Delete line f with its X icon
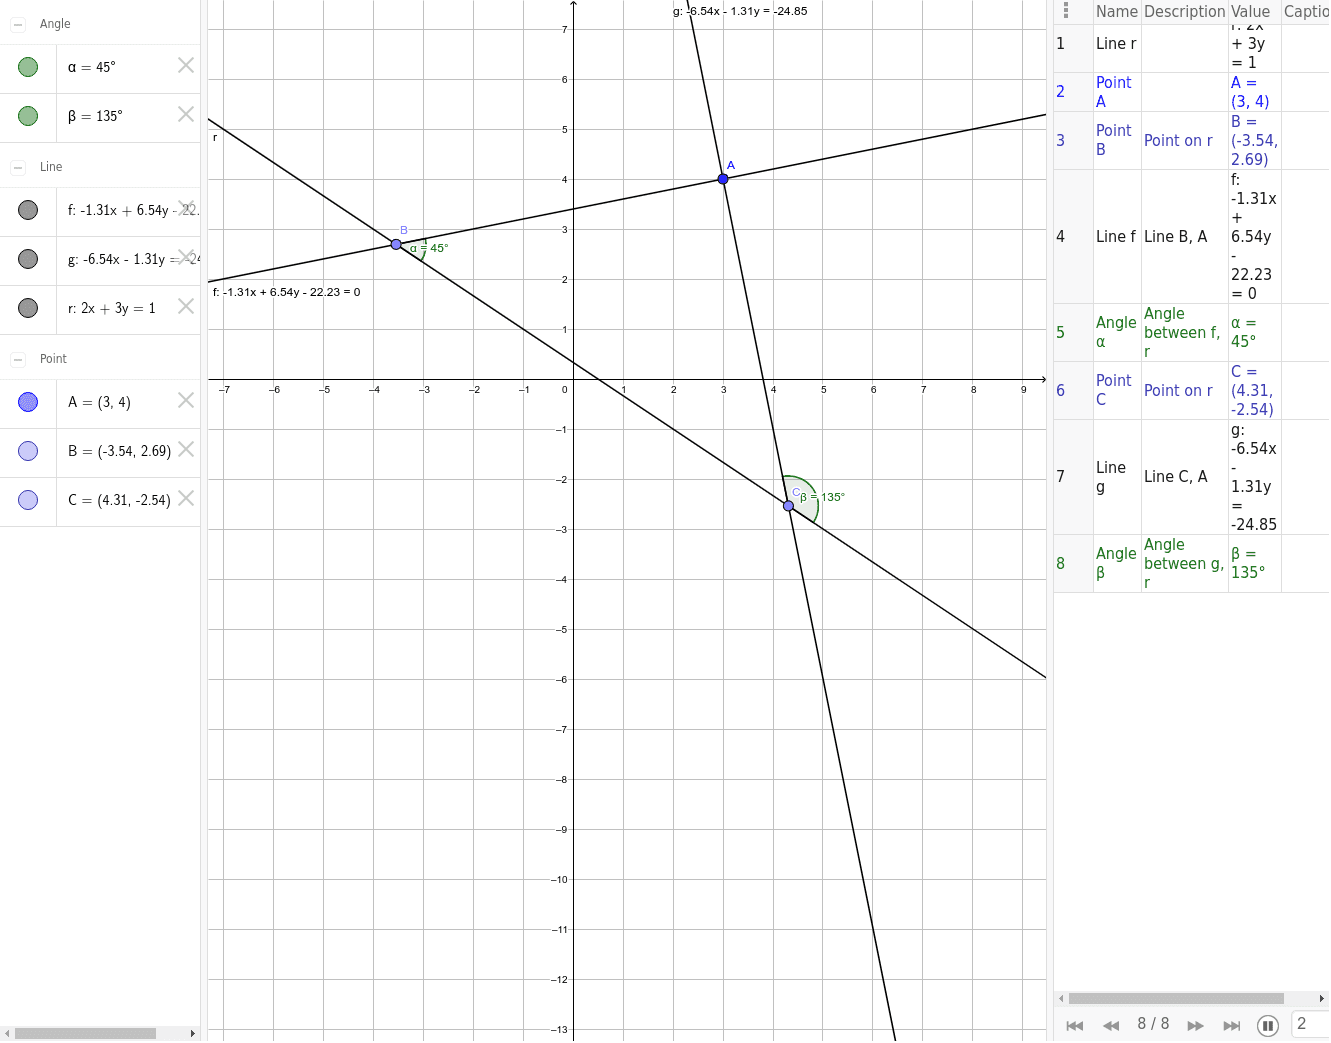 [186, 208]
